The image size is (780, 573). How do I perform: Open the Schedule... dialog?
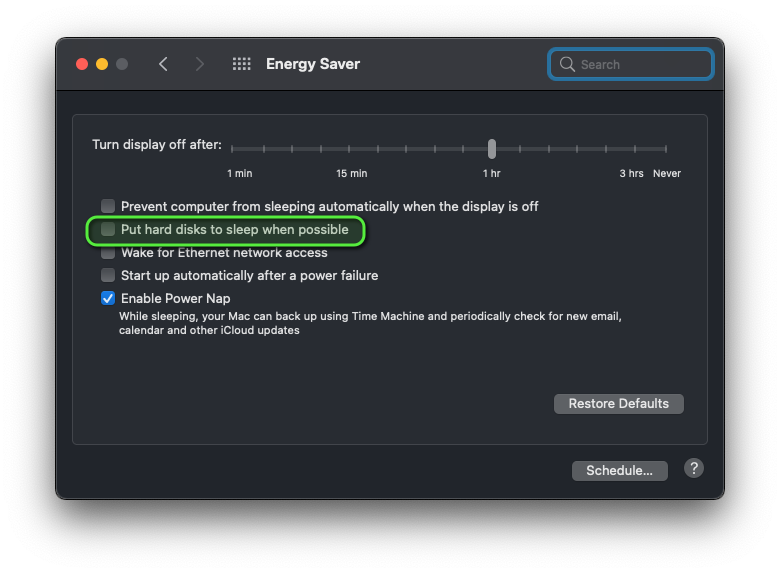[x=620, y=471]
